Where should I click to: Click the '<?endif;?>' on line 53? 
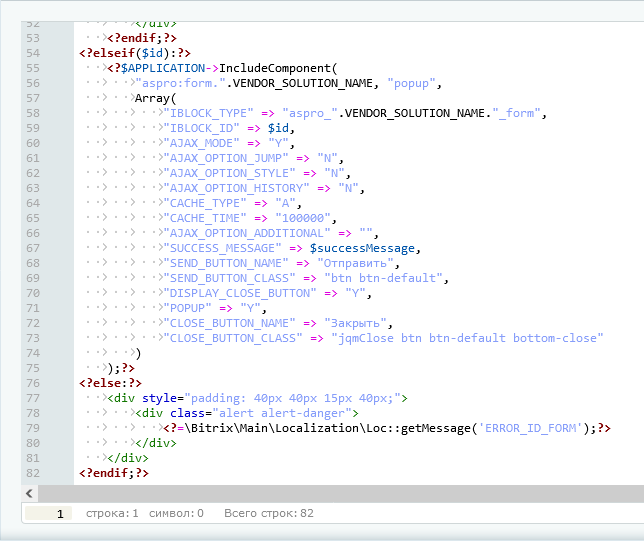point(142,38)
